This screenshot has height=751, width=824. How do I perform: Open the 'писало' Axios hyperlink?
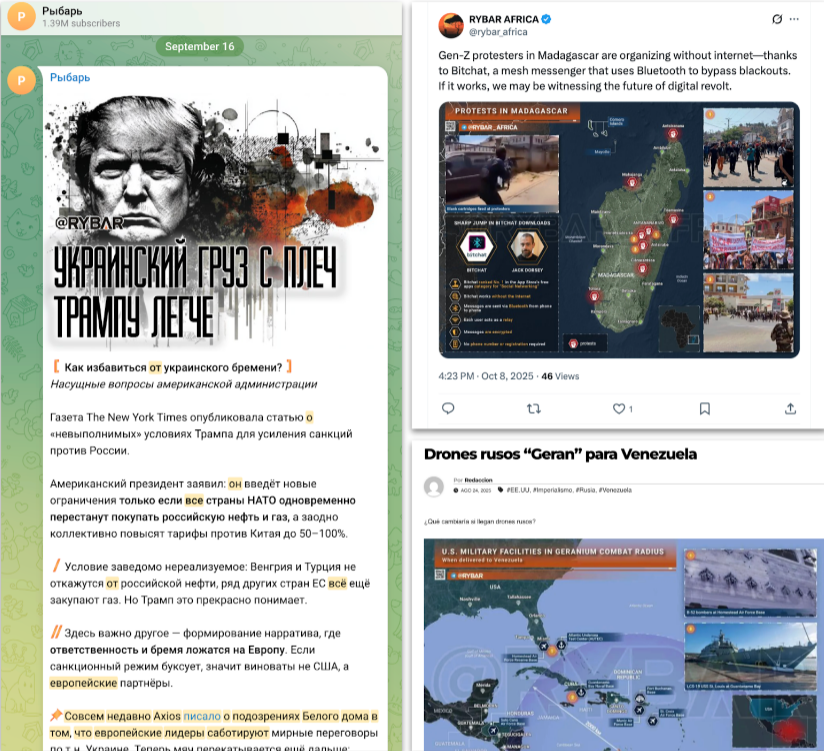pos(202,716)
